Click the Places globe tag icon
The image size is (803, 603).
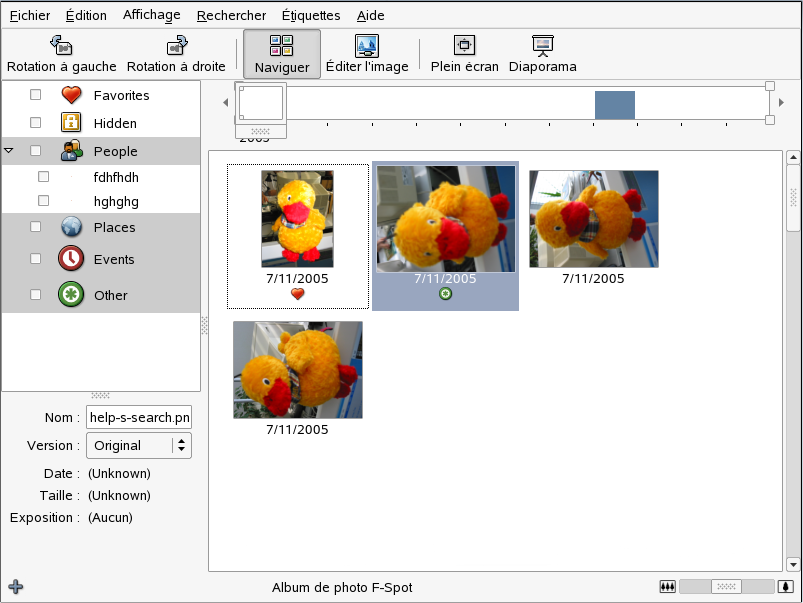point(71,226)
